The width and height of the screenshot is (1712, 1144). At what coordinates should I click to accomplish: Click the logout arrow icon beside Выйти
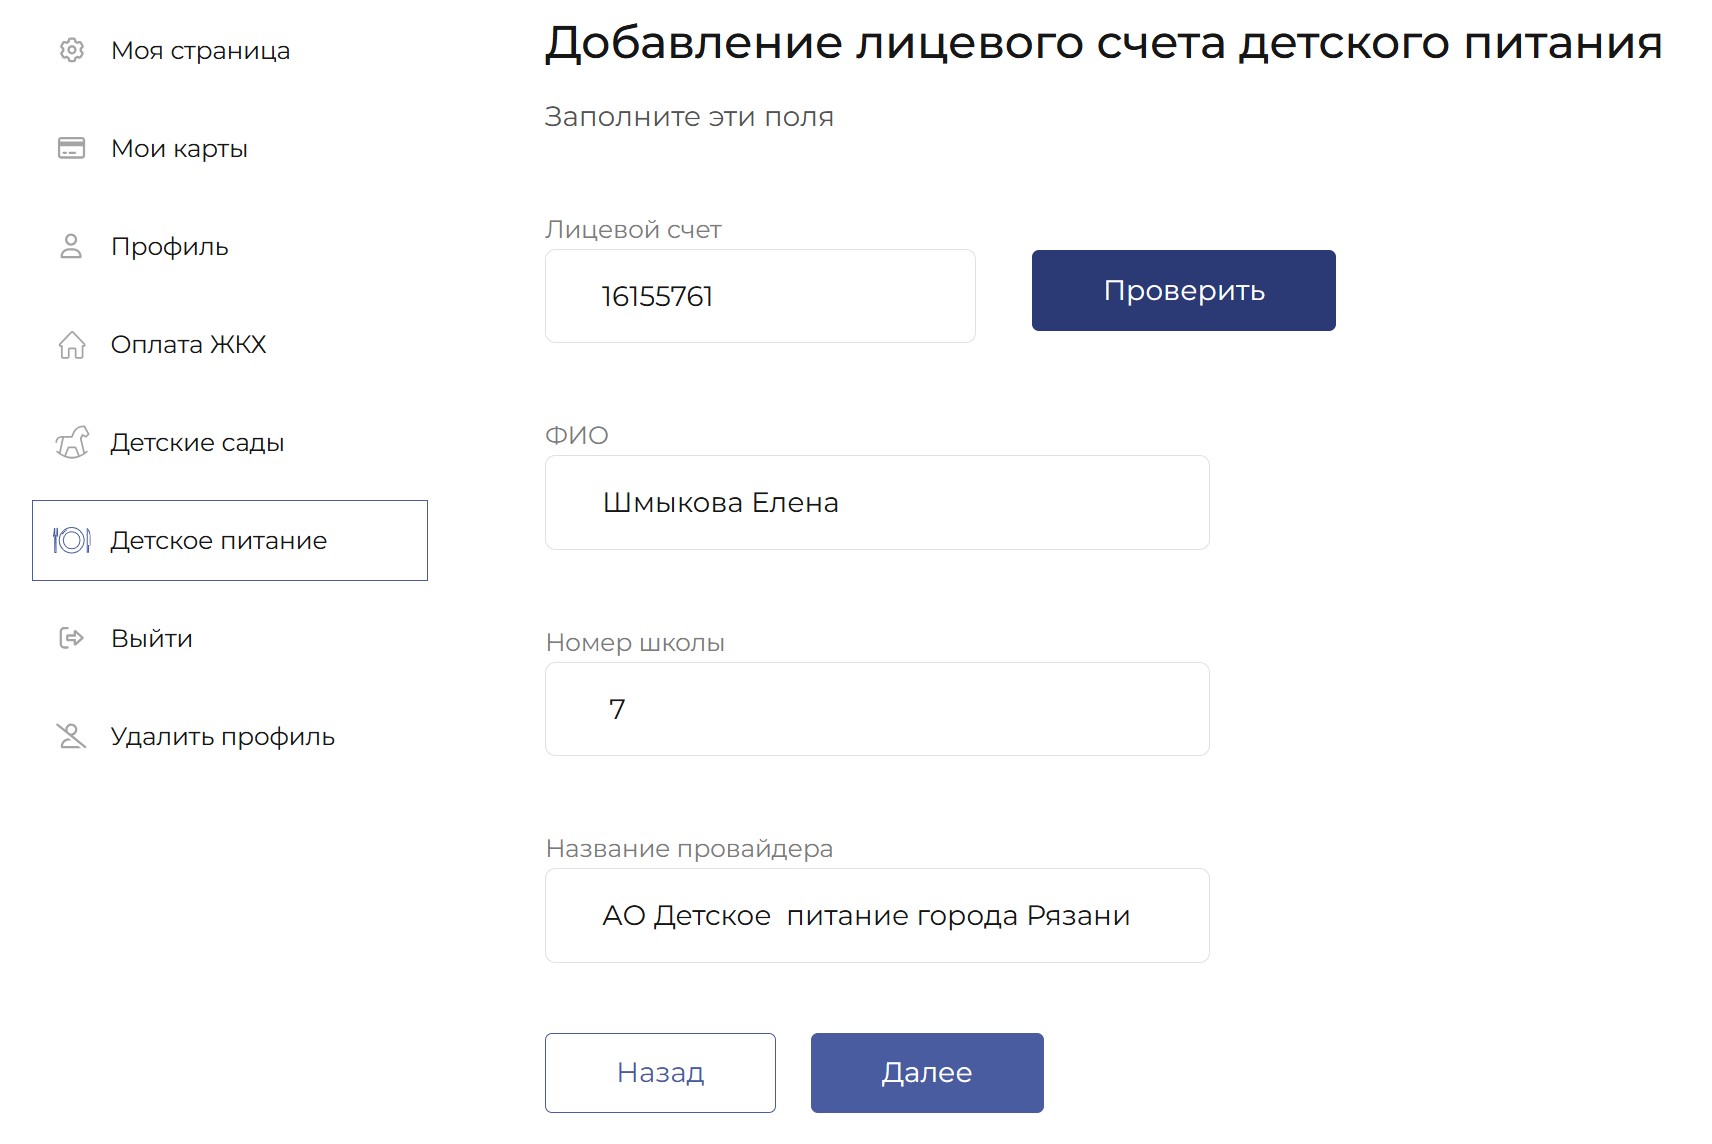72,638
